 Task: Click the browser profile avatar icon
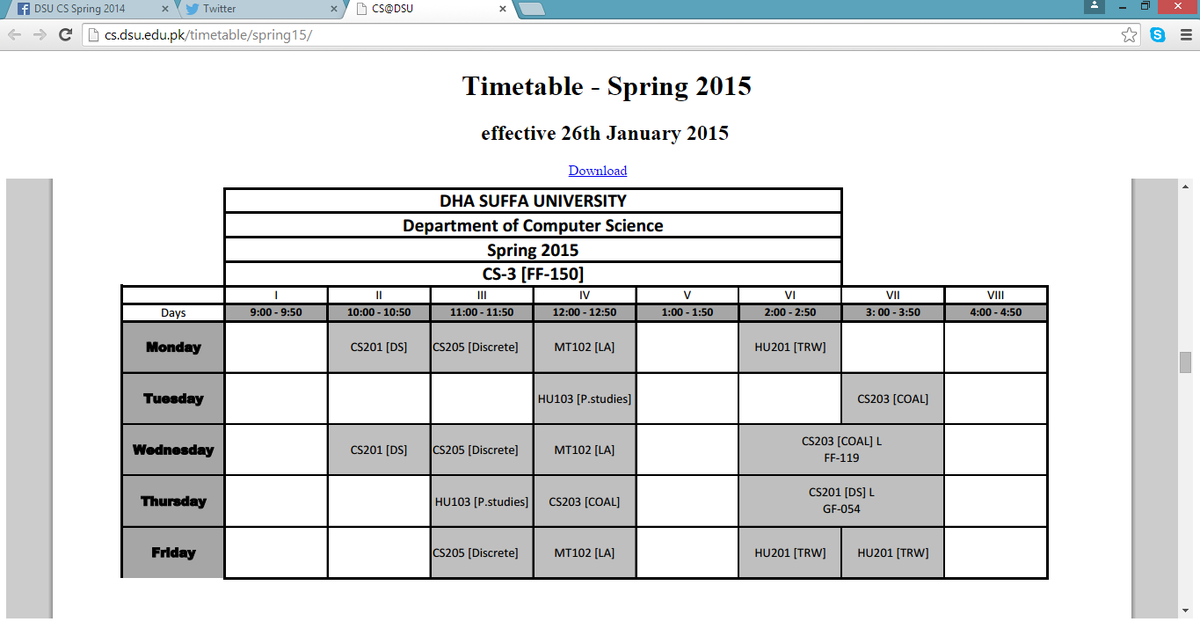(1093, 6)
